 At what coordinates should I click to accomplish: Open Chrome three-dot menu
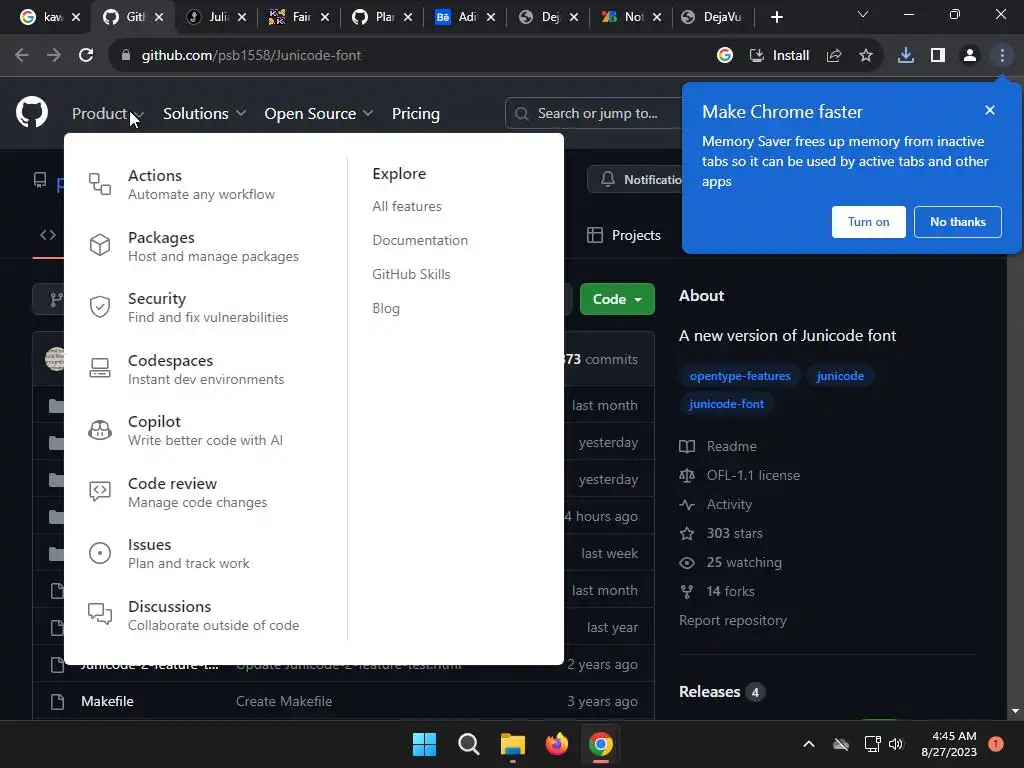(1002, 56)
